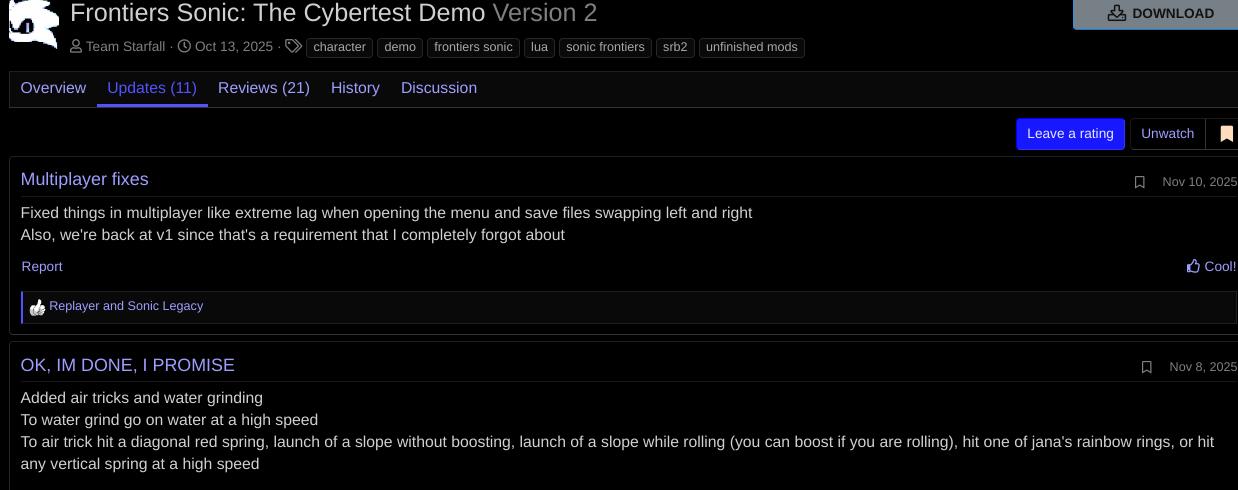
Task: Bookmark the Multiplayer fixes update
Action: click(1139, 182)
